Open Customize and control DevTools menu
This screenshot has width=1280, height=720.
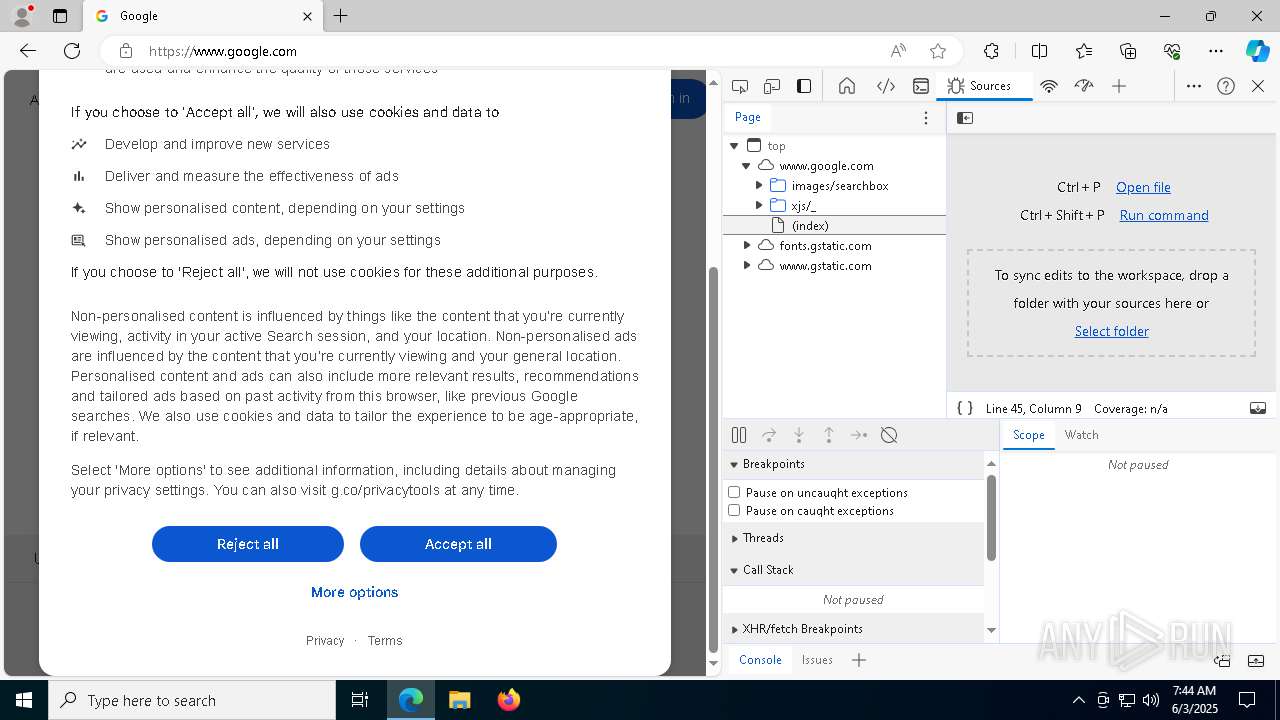(1194, 86)
